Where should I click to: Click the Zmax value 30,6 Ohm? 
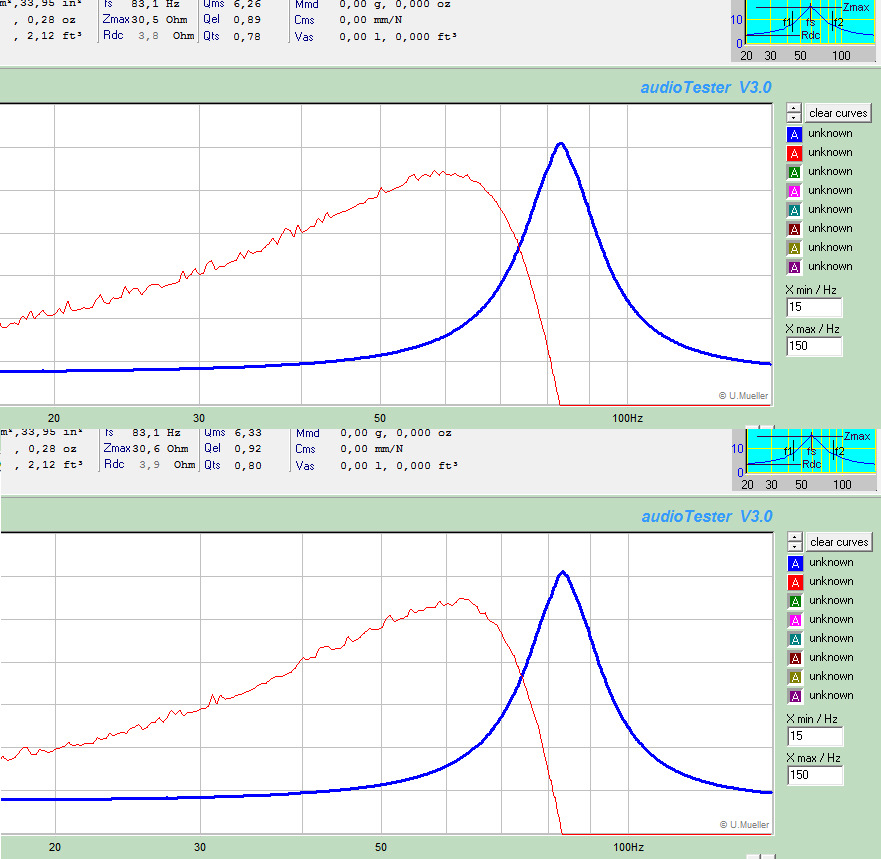point(160,449)
